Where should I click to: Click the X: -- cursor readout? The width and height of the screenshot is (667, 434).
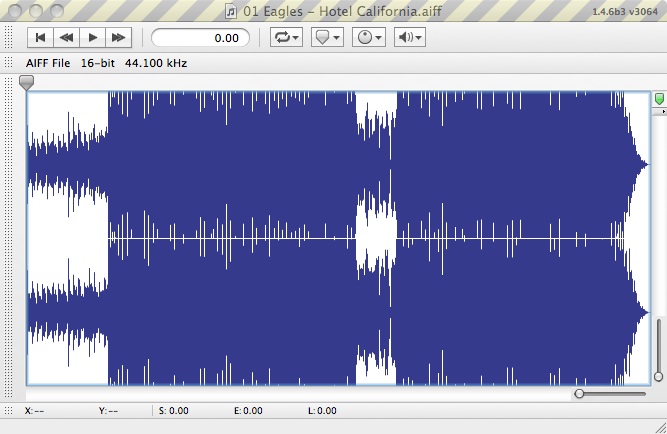pos(34,411)
